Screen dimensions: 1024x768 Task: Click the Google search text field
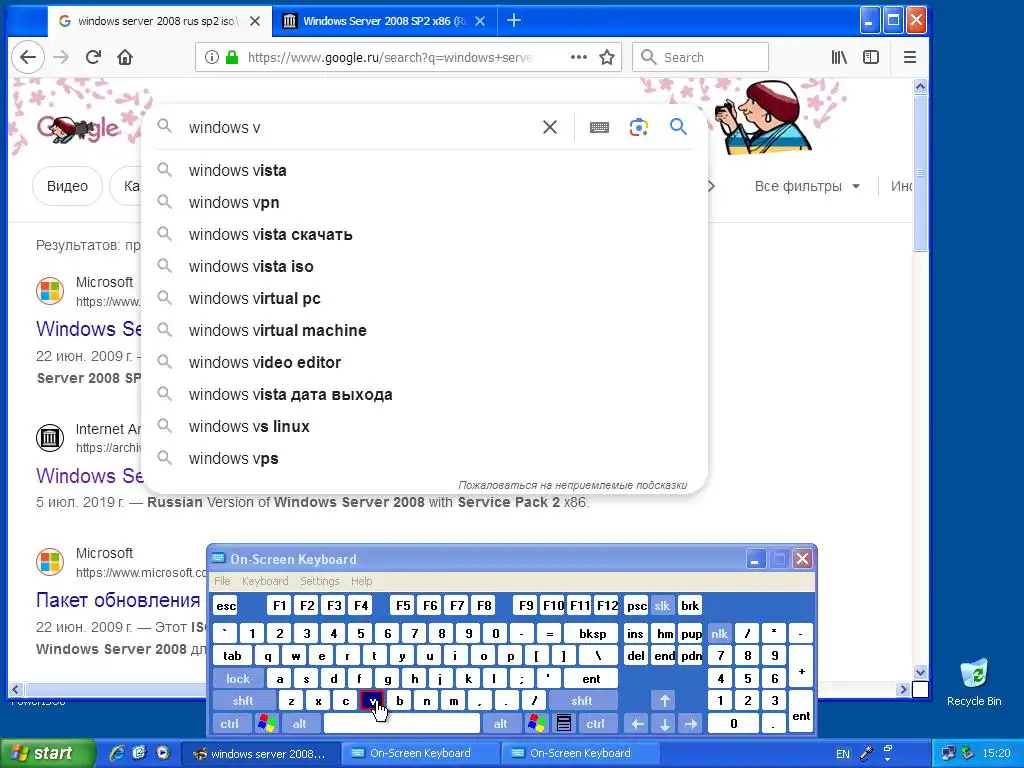coord(359,127)
